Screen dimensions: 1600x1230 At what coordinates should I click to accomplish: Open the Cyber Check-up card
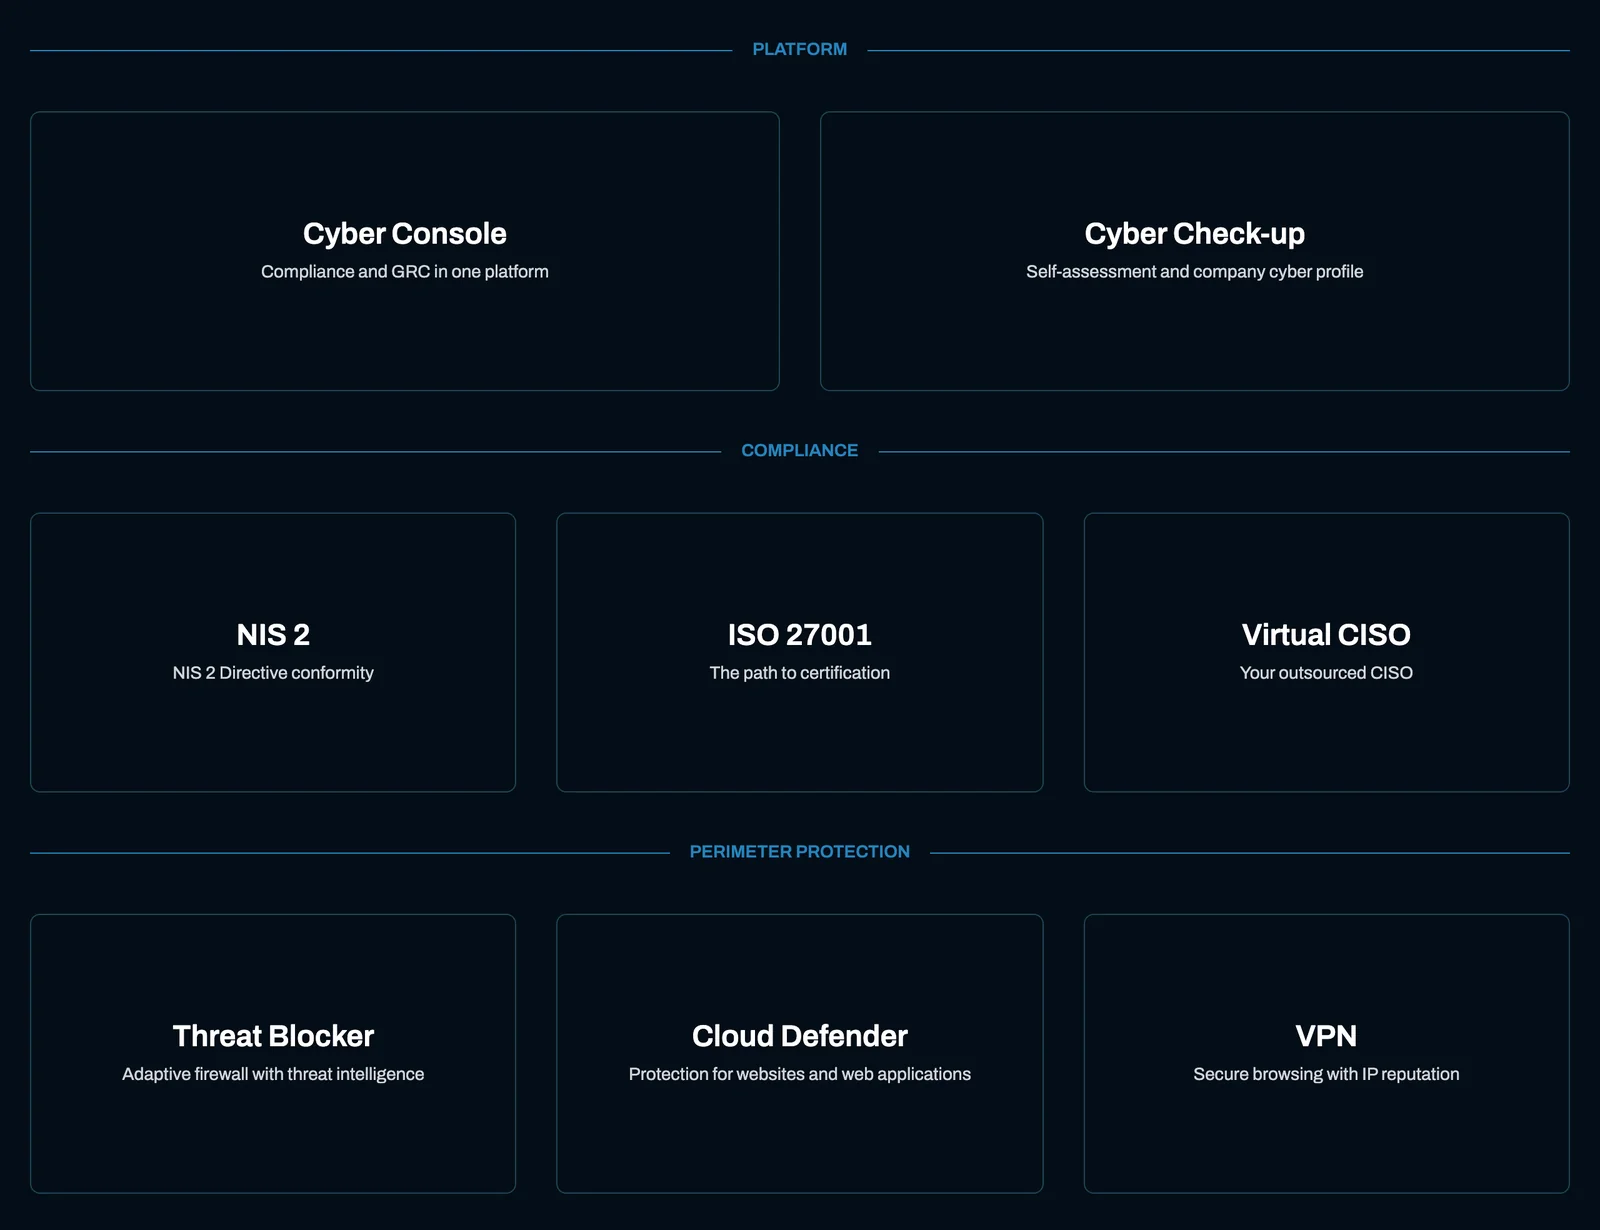(1195, 251)
